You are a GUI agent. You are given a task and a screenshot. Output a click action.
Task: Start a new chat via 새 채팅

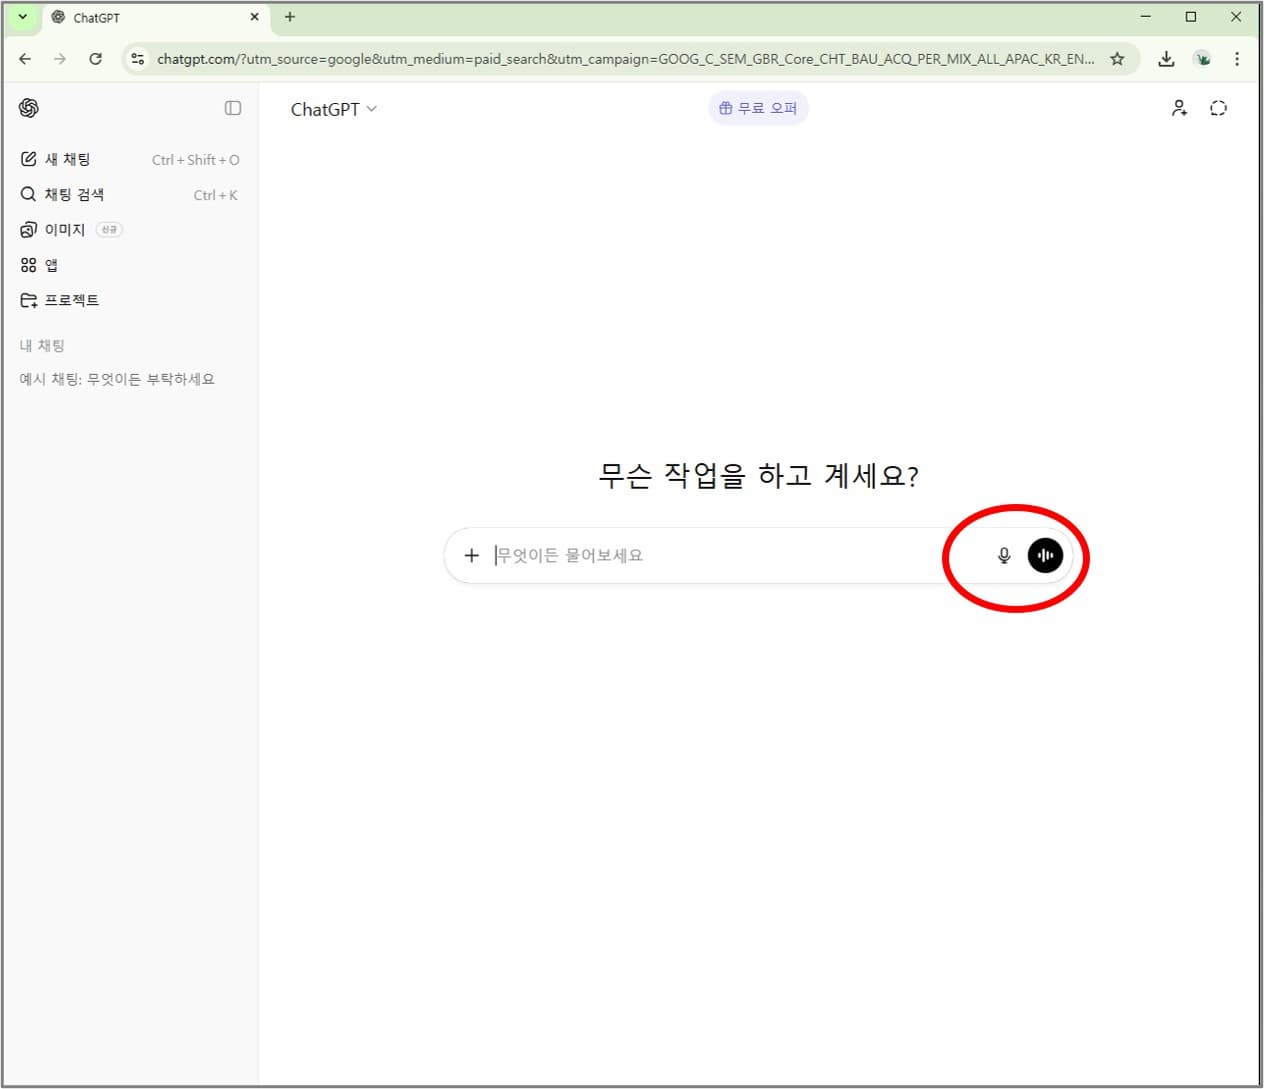point(130,160)
